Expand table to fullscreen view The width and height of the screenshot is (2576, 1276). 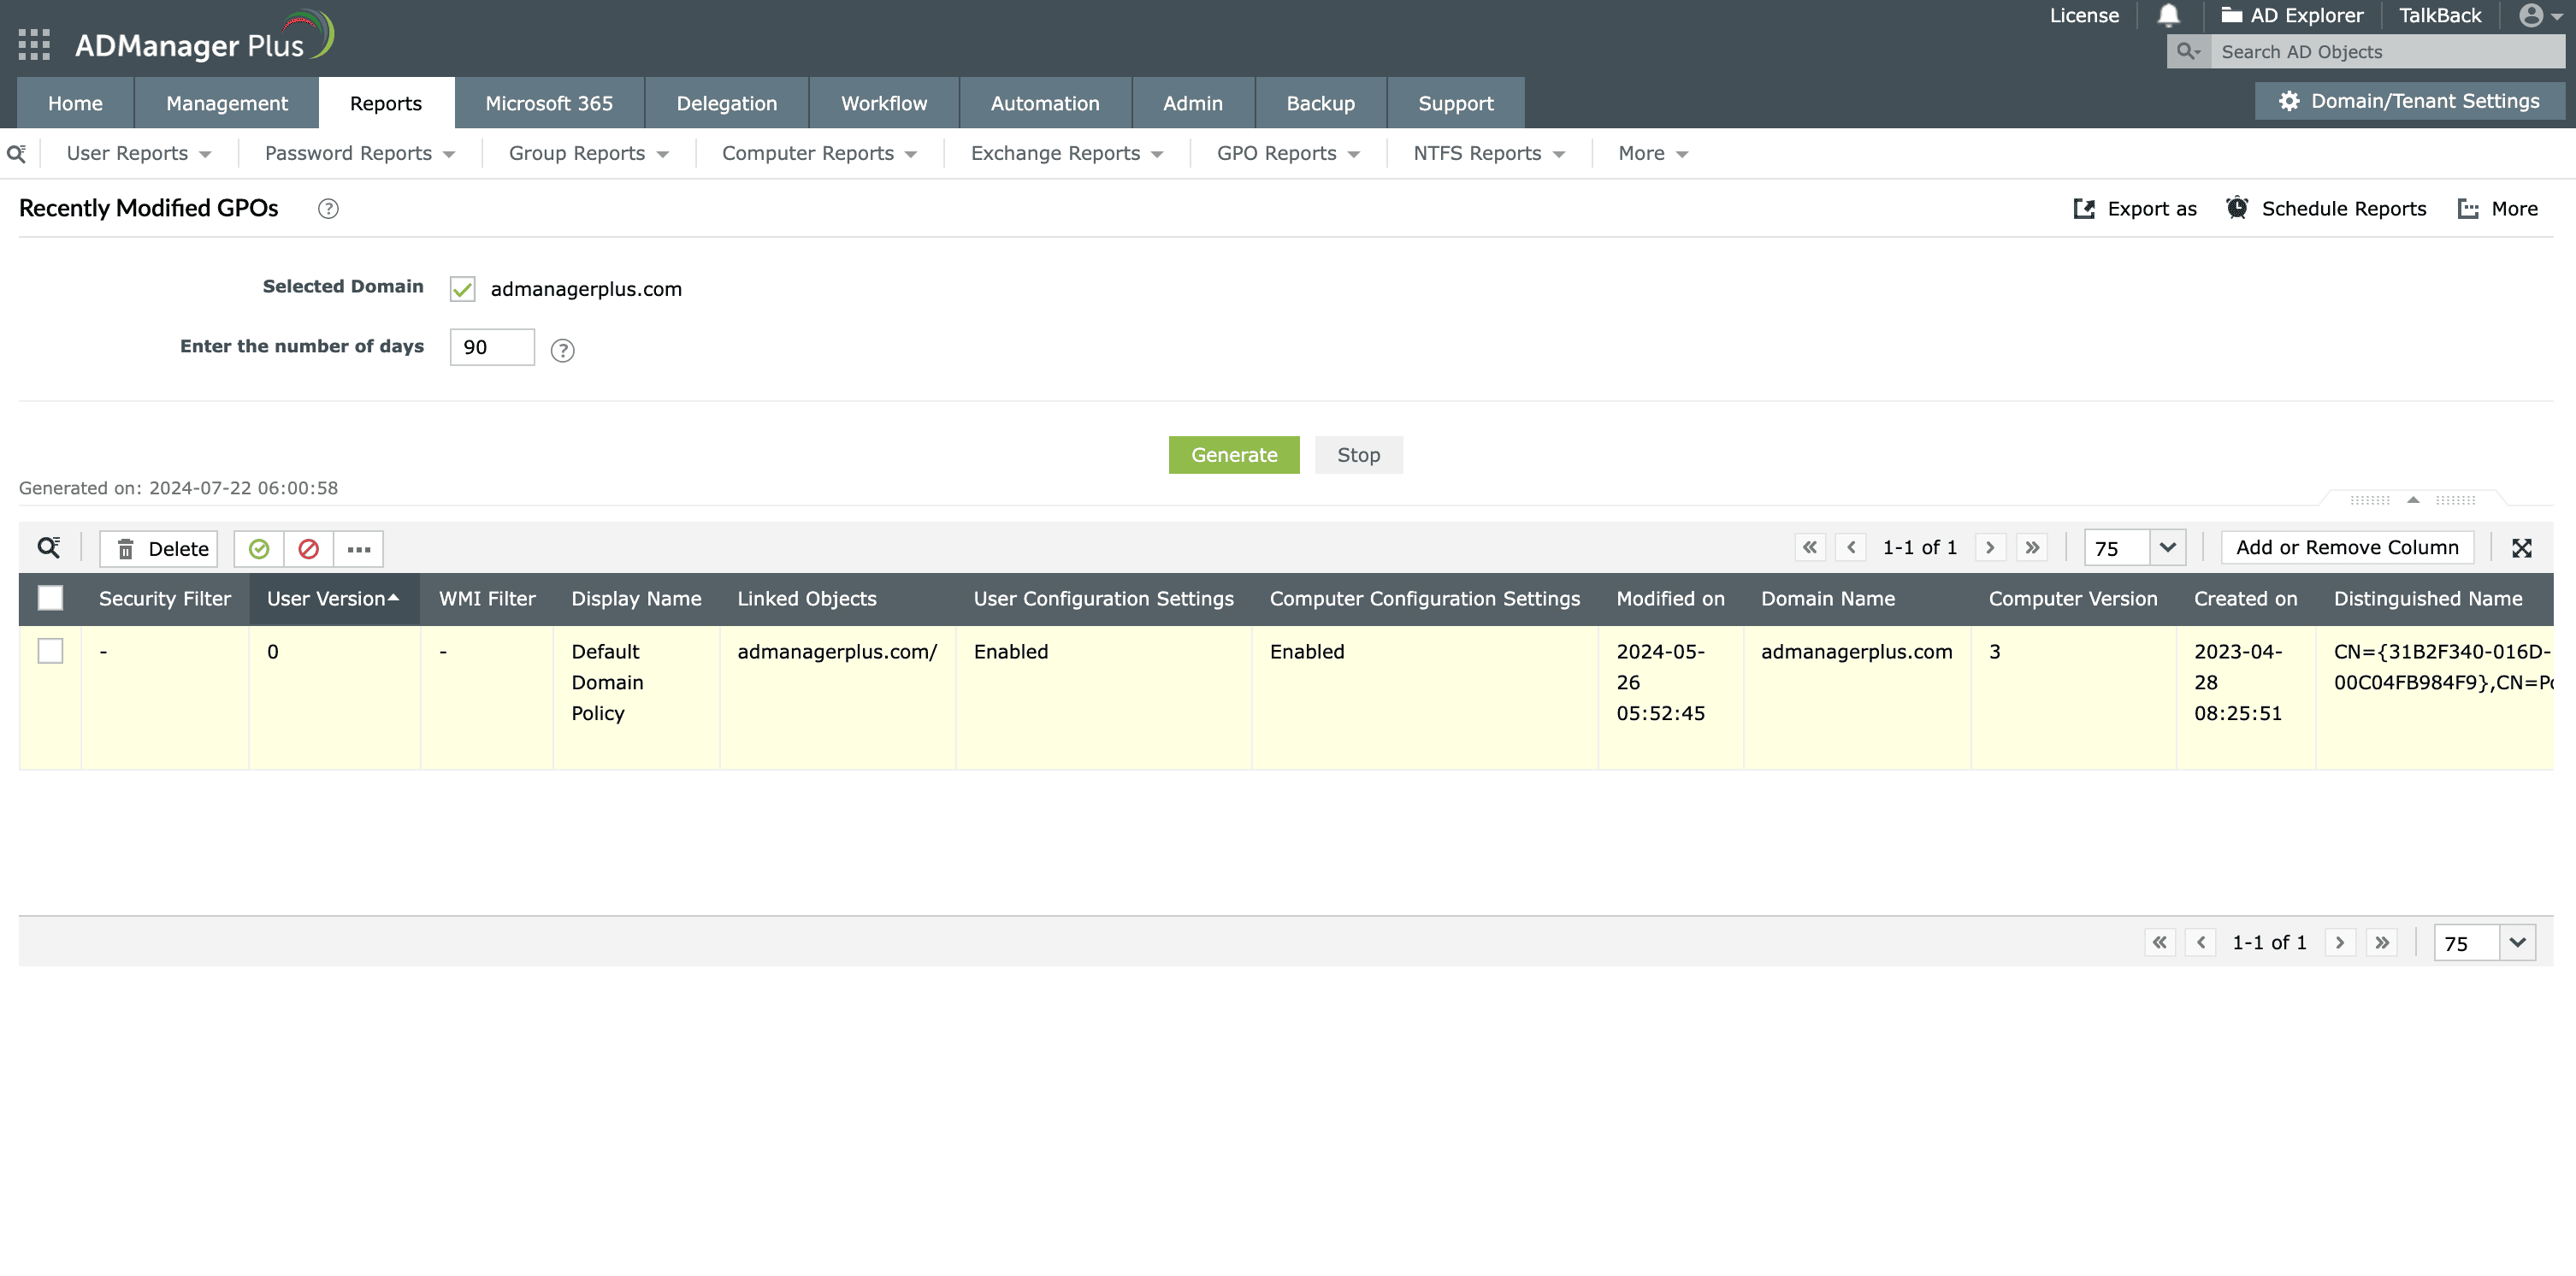tap(2521, 547)
